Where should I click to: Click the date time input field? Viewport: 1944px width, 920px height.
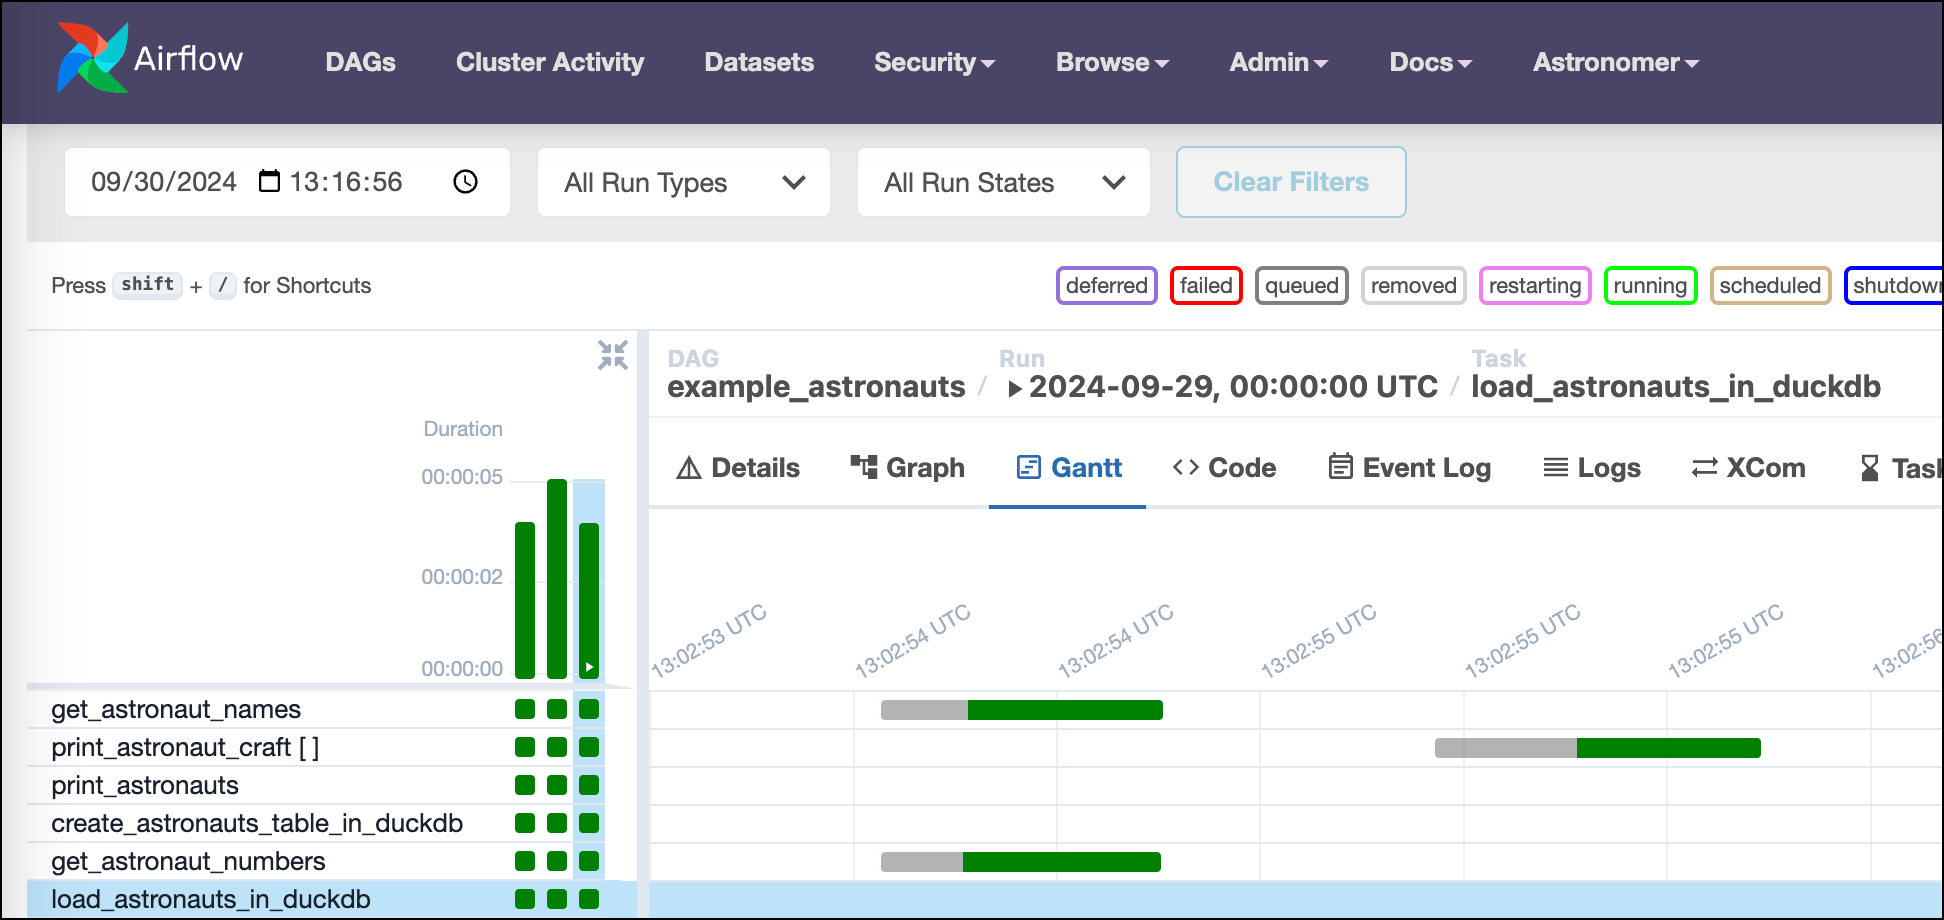tap(287, 182)
